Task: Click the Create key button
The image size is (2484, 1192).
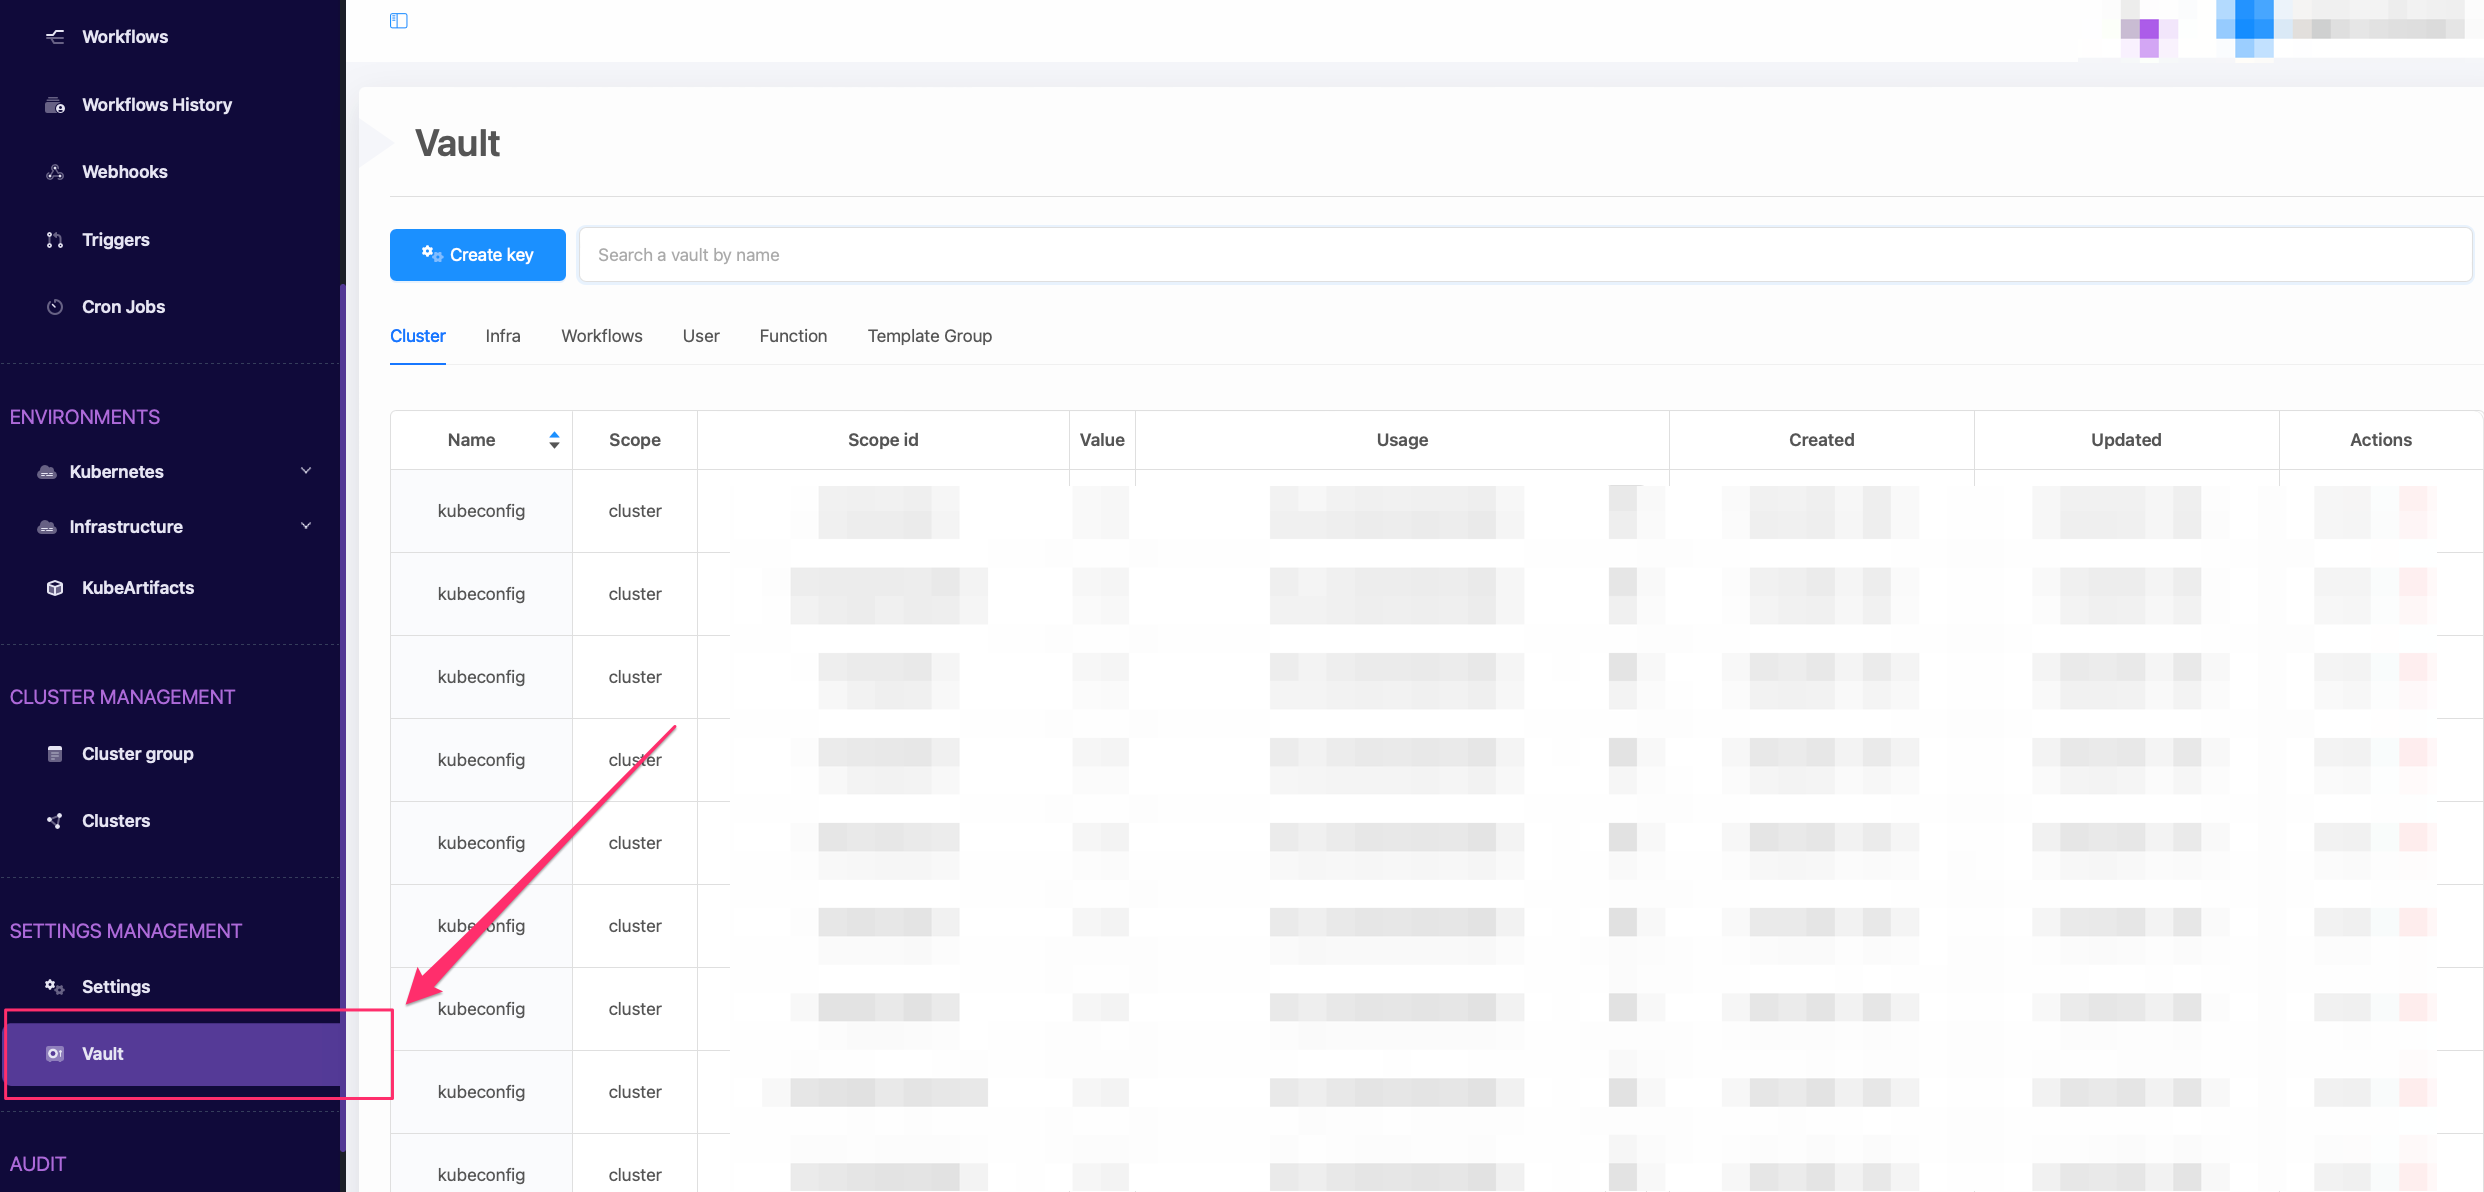Action: pos(477,255)
